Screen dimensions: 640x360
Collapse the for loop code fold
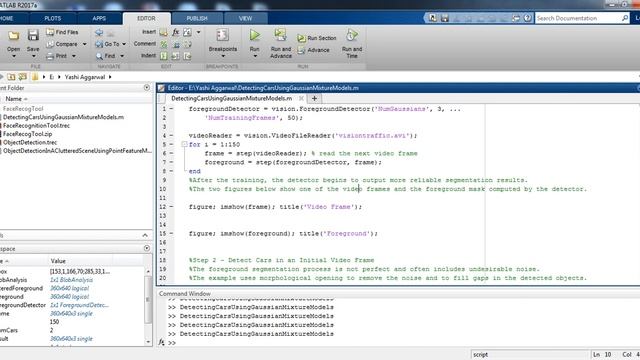point(184,144)
